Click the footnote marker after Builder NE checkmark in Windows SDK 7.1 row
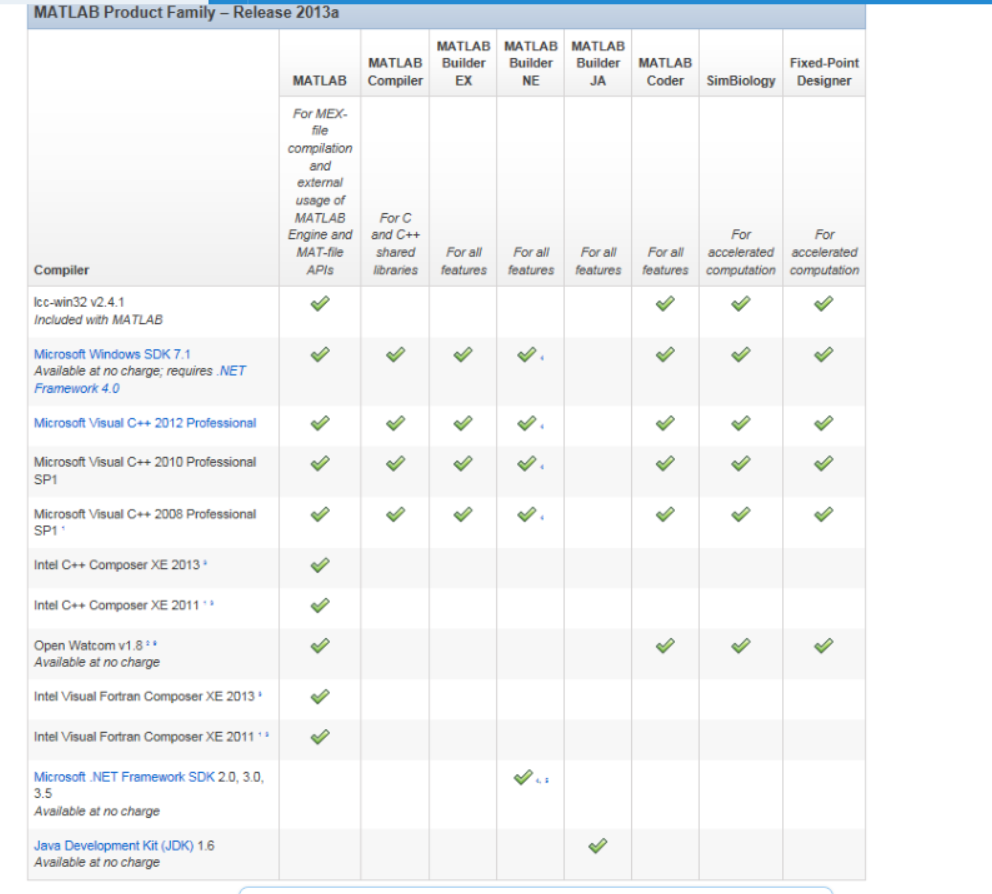The width and height of the screenshot is (992, 894). tap(542, 357)
